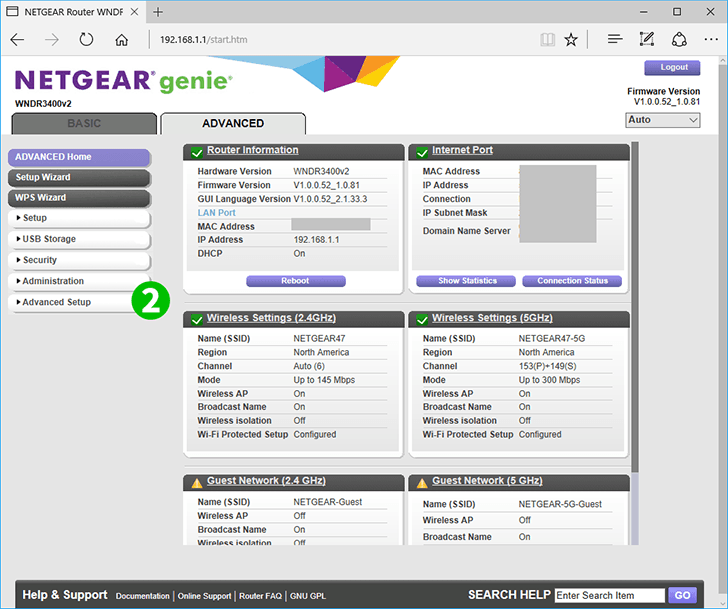Viewport: 728px width, 609px height.
Task: Expand the Security section
Action: pyautogui.click(x=79, y=260)
